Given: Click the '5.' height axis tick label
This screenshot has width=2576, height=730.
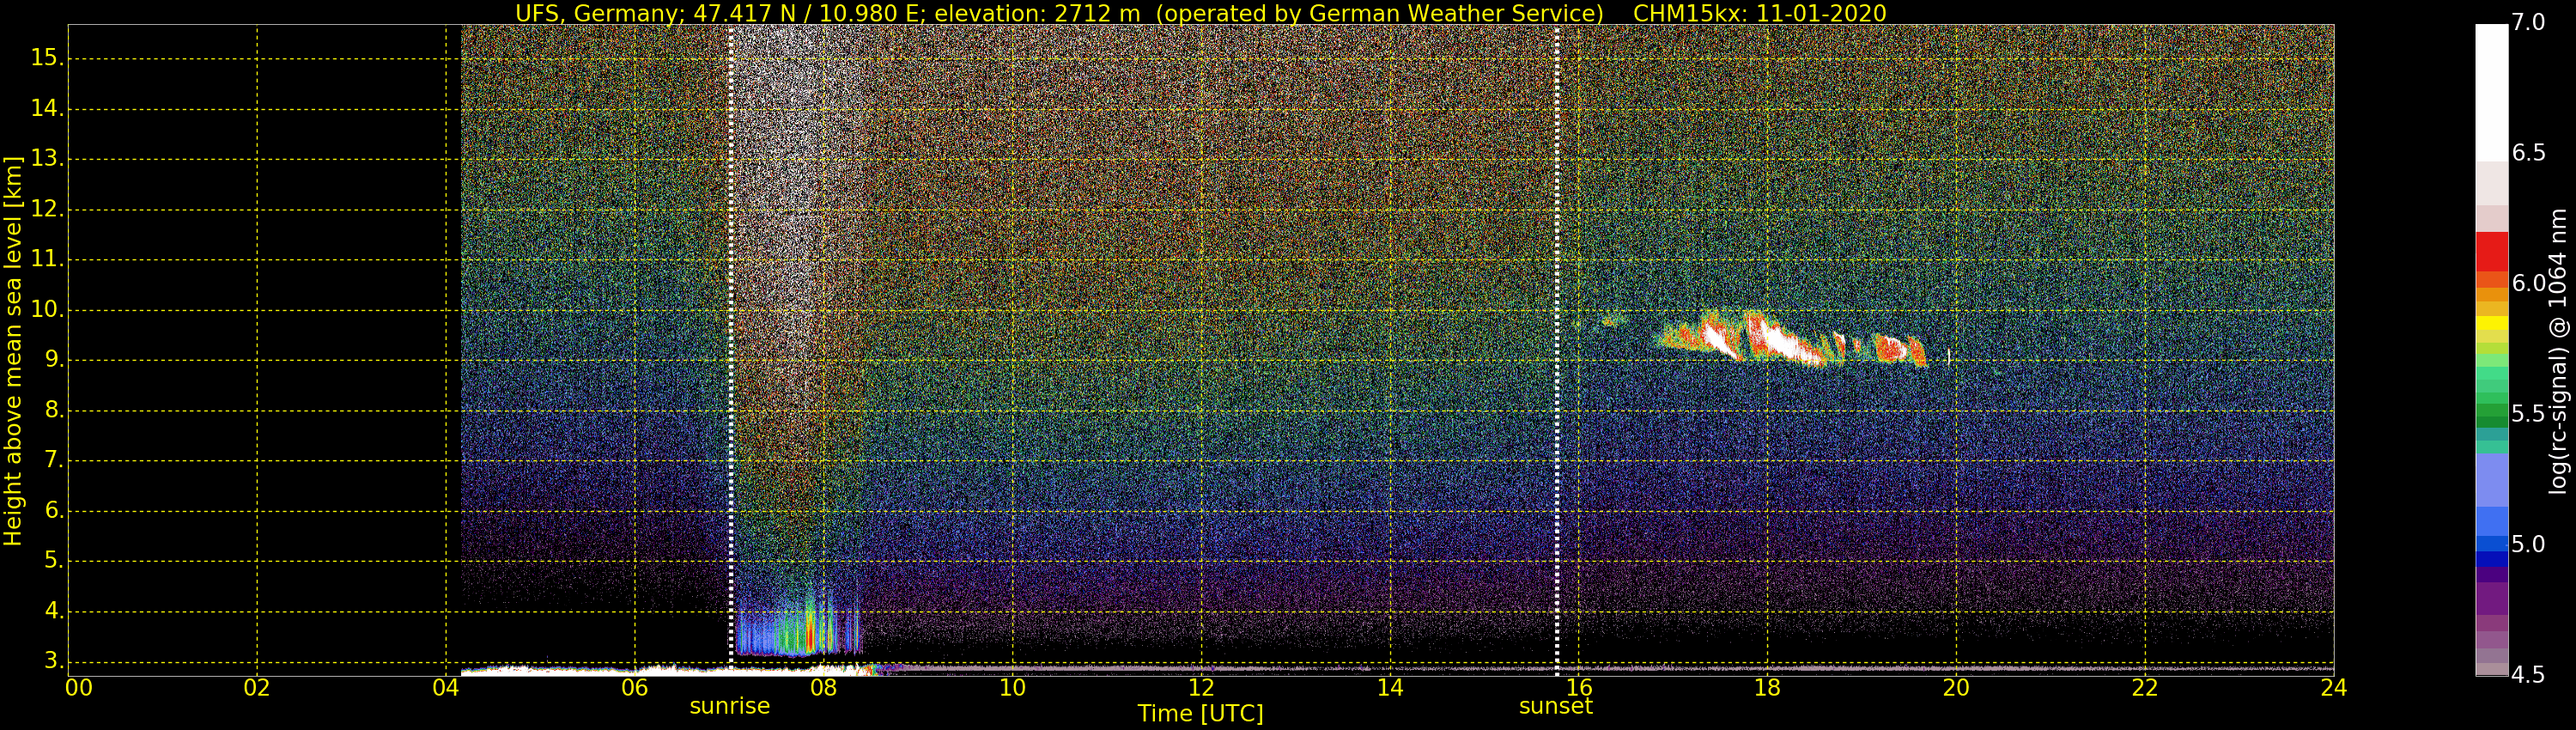Looking at the screenshot, I should [53, 561].
